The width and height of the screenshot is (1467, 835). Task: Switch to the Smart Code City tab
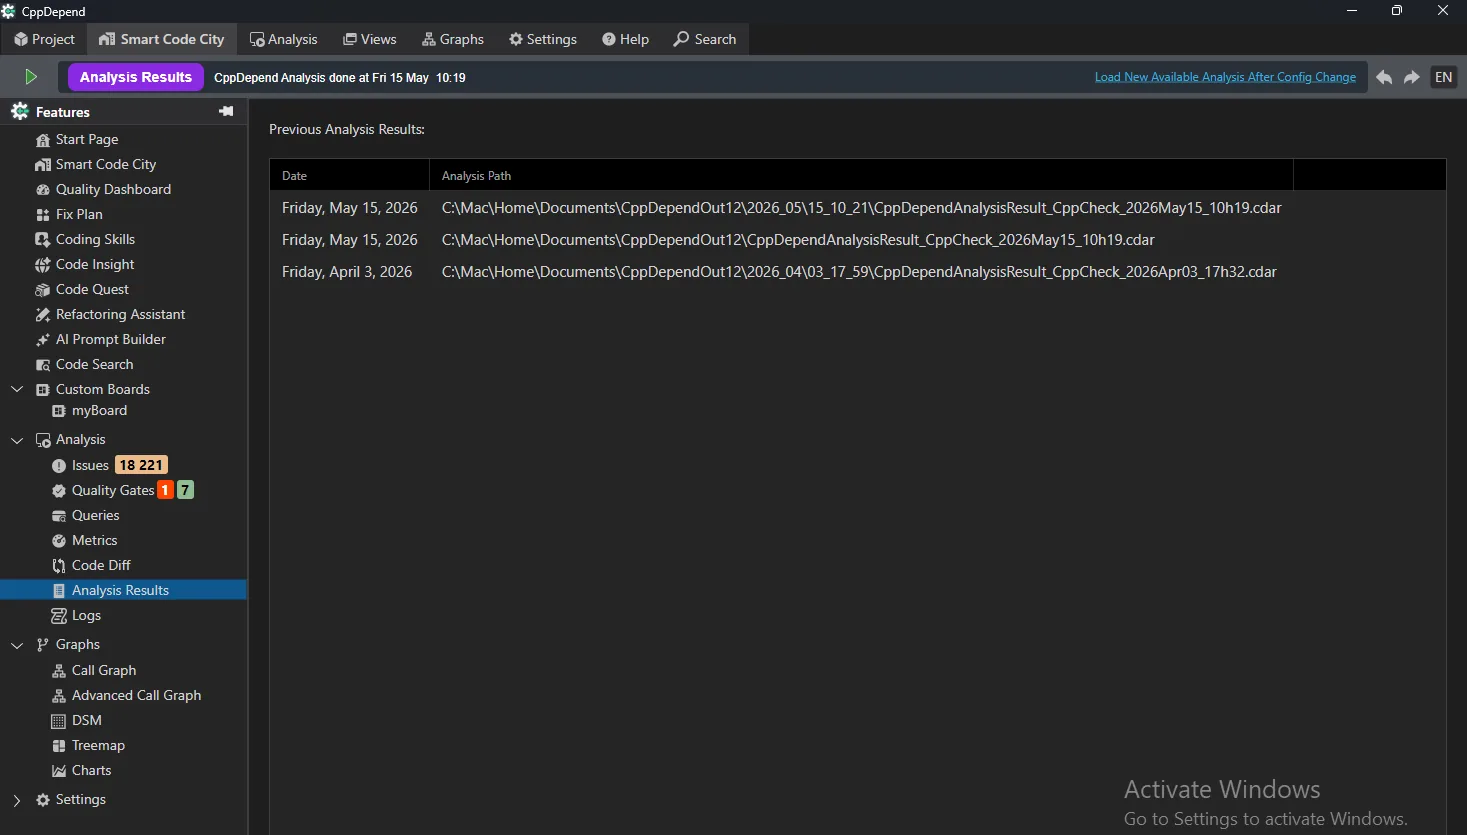point(161,39)
